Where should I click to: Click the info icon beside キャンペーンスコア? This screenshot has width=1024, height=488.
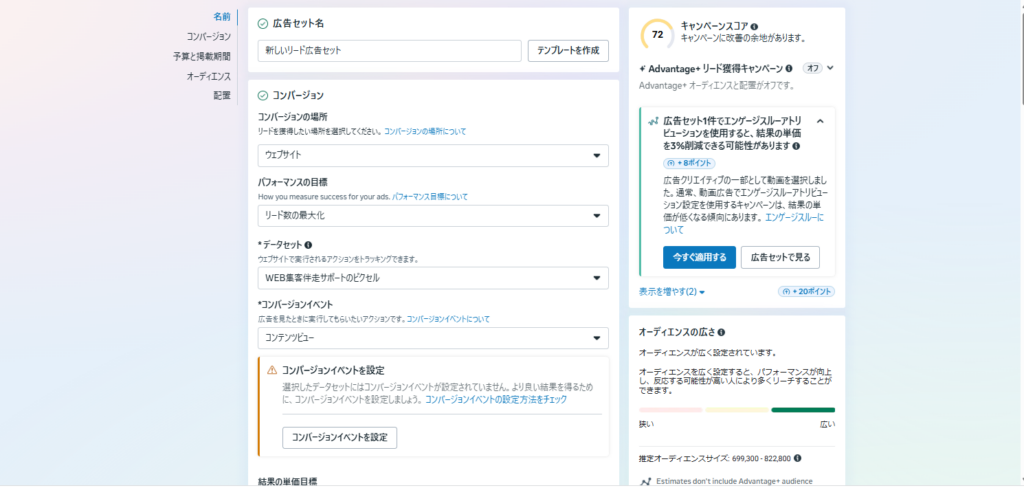pyautogui.click(x=754, y=26)
